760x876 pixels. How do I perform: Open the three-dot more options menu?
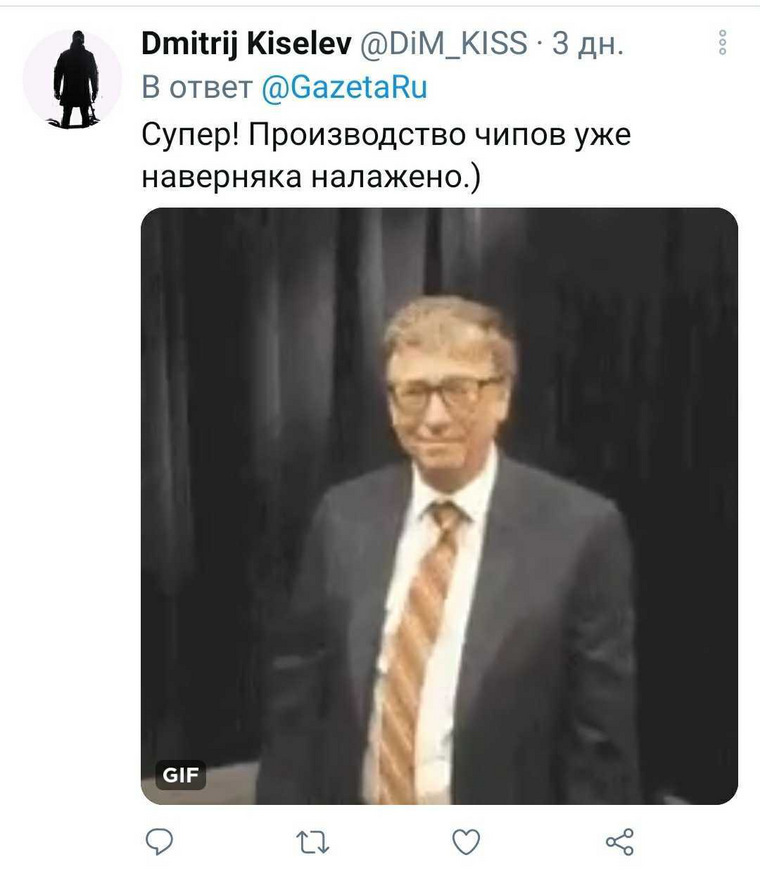tap(722, 42)
